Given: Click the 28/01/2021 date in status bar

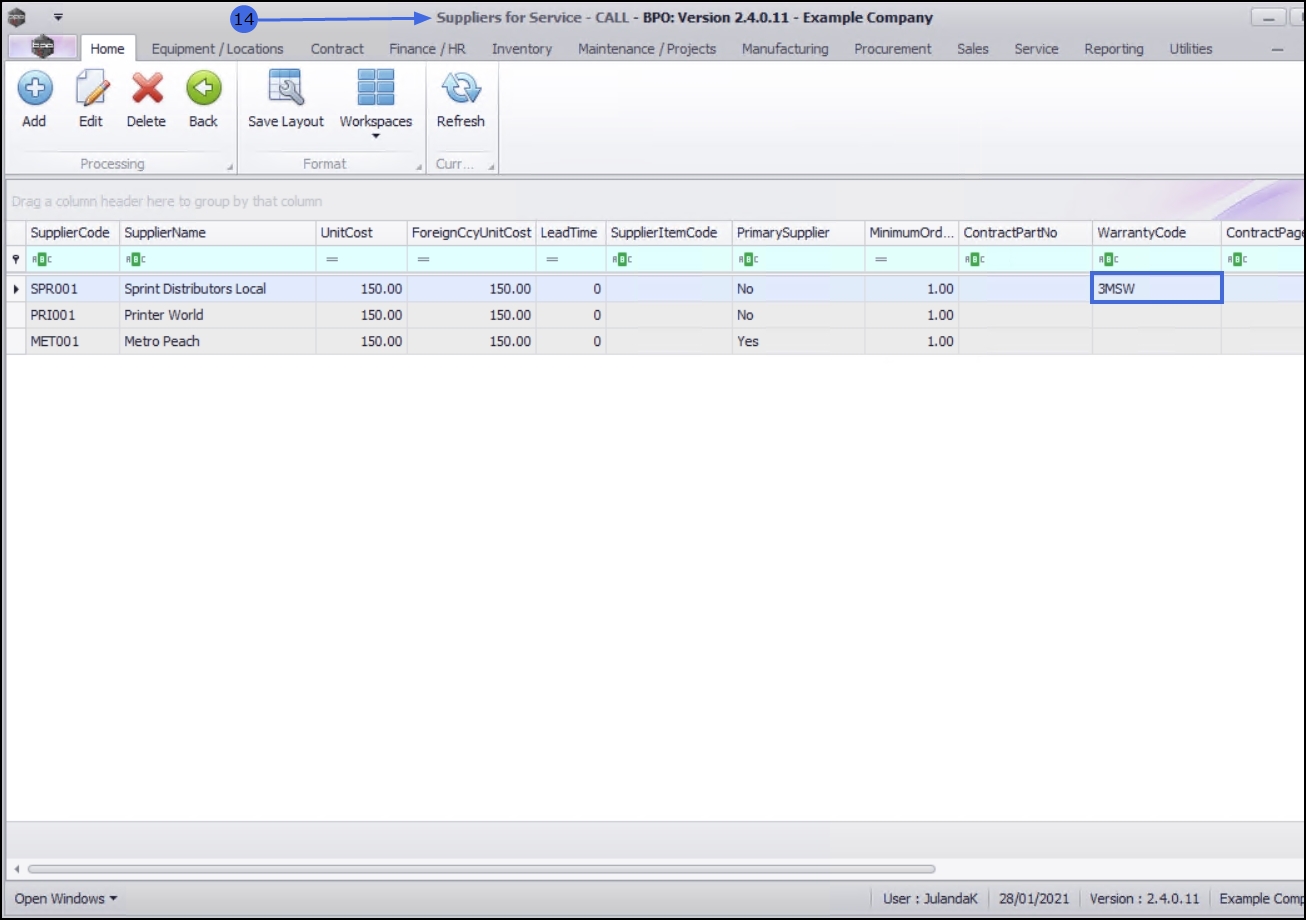Looking at the screenshot, I should tap(1034, 898).
